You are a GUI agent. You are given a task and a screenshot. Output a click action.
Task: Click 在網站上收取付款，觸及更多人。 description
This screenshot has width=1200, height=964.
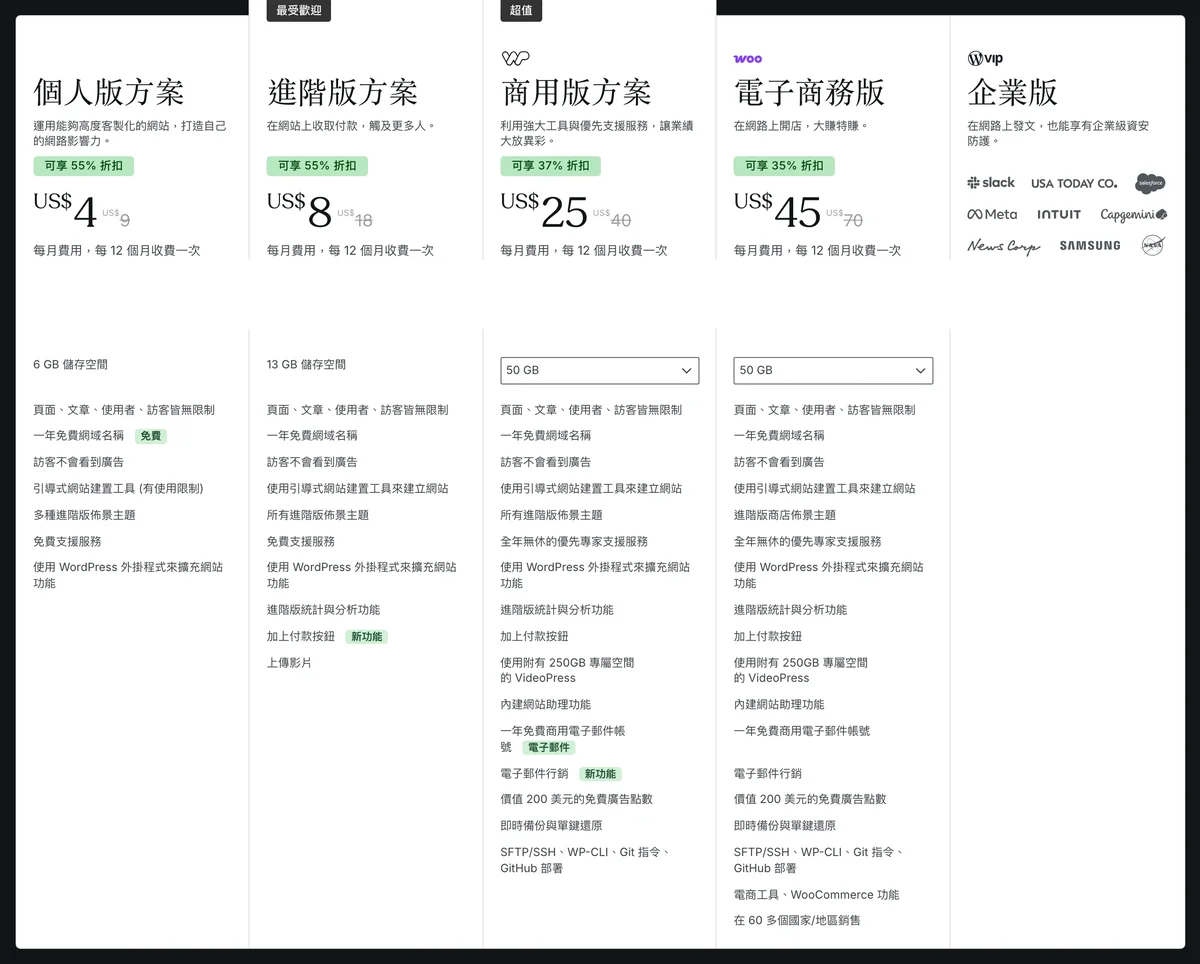pyautogui.click(x=352, y=126)
